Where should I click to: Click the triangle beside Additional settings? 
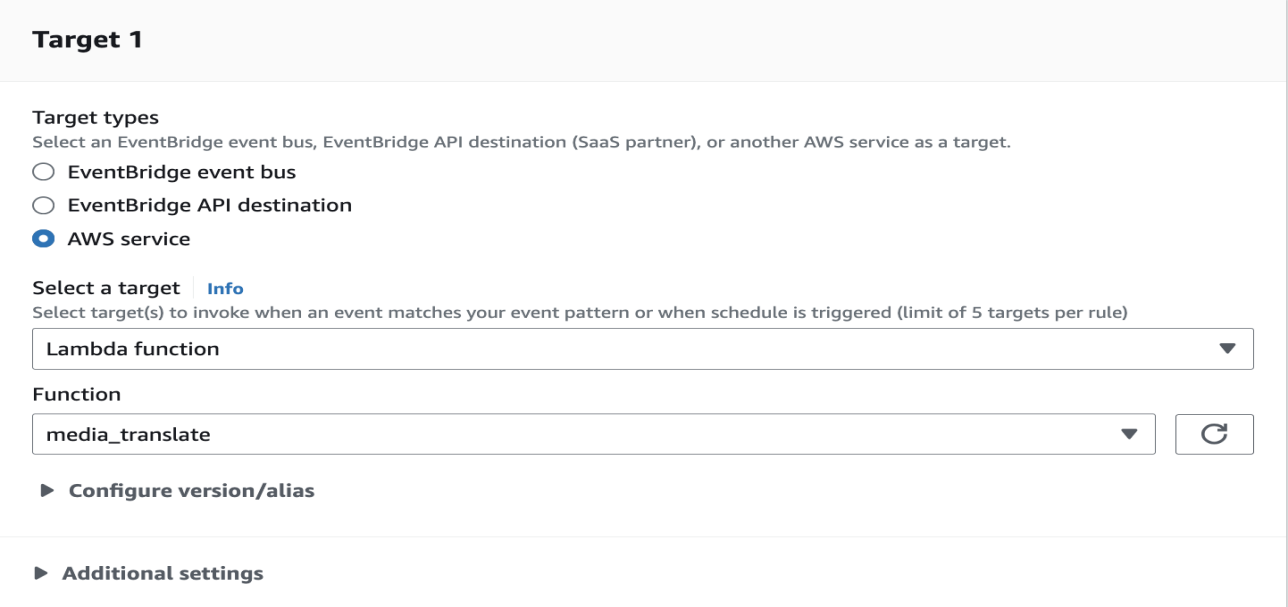point(41,574)
